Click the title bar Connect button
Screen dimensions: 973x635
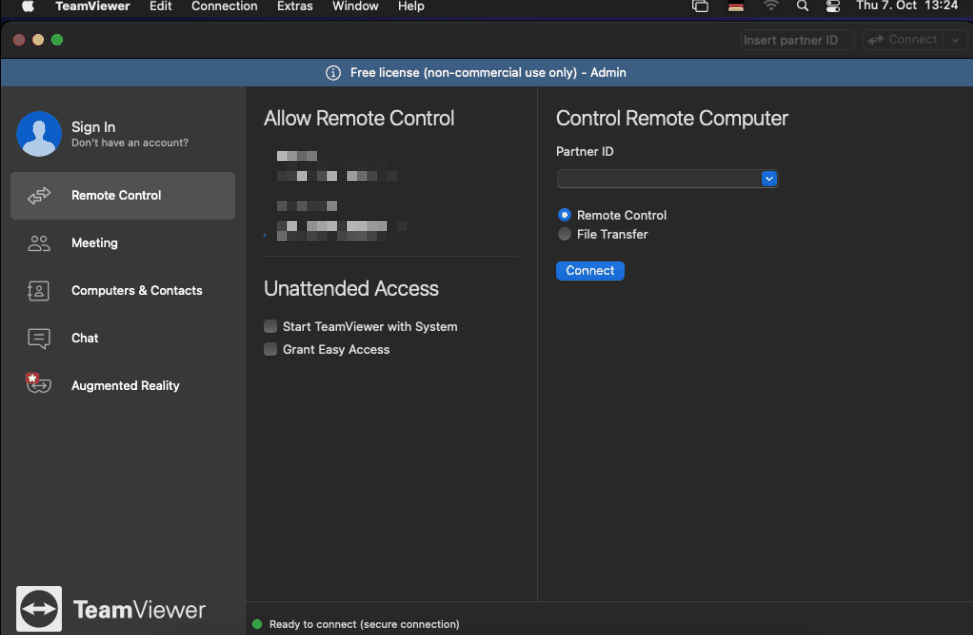[904, 40]
